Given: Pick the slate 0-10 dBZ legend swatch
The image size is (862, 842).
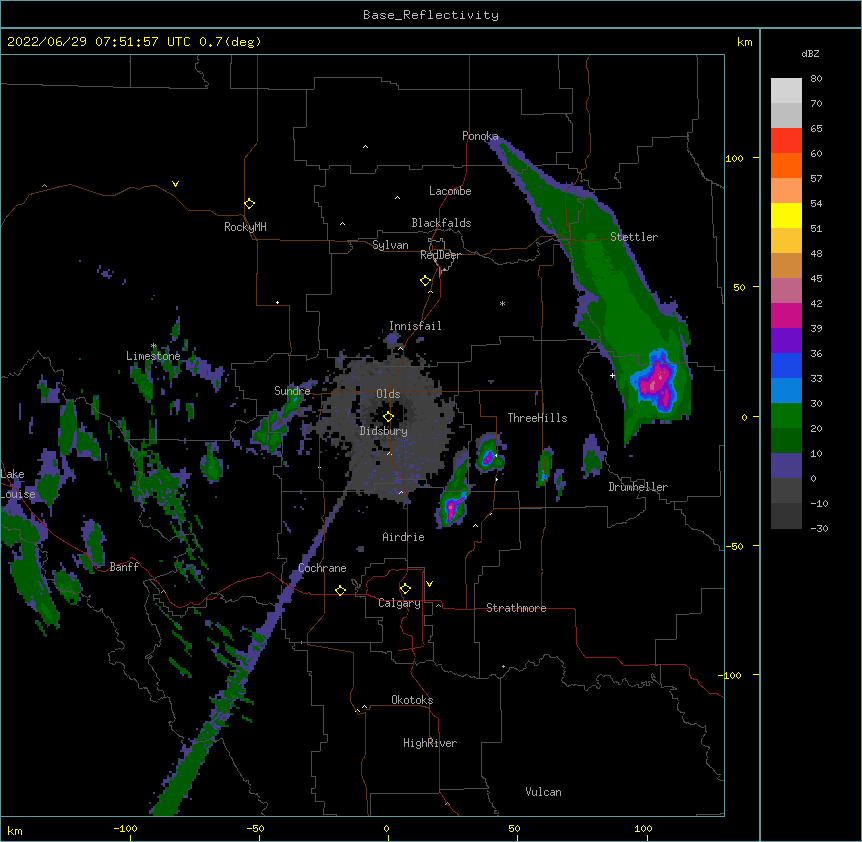Looking at the screenshot, I should tap(786, 466).
